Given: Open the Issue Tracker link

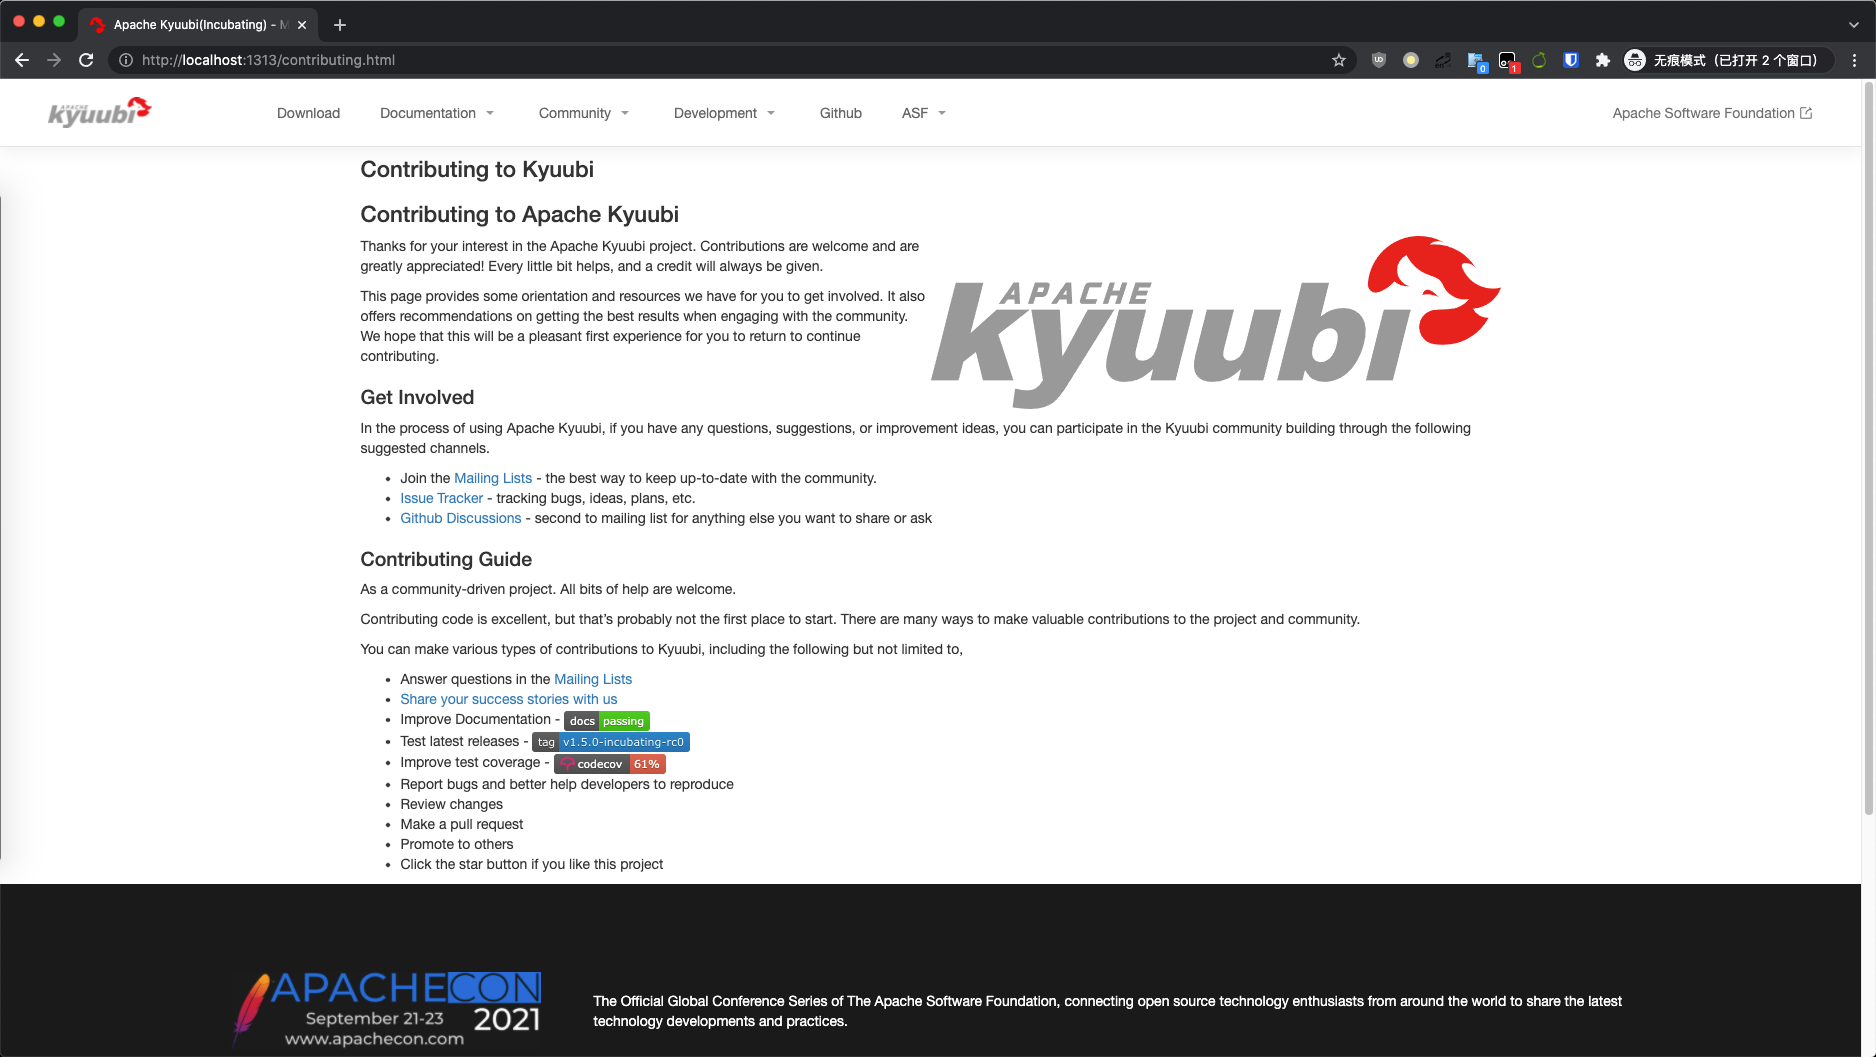Looking at the screenshot, I should (x=441, y=498).
